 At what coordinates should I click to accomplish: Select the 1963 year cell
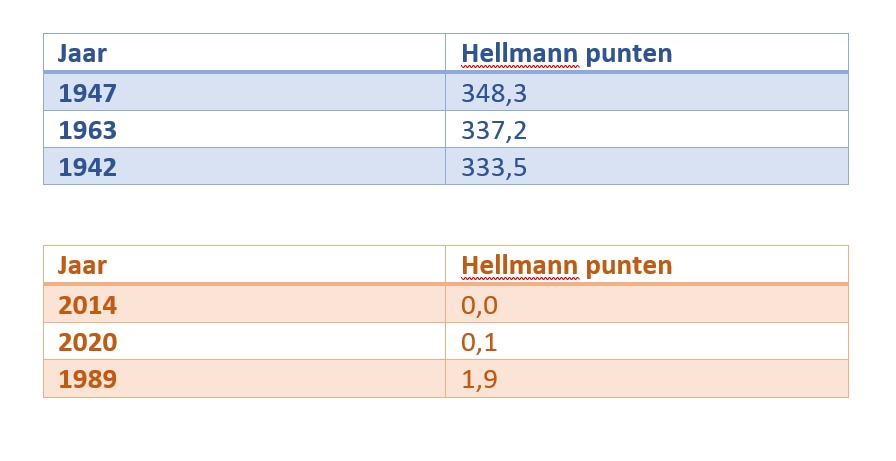point(88,130)
